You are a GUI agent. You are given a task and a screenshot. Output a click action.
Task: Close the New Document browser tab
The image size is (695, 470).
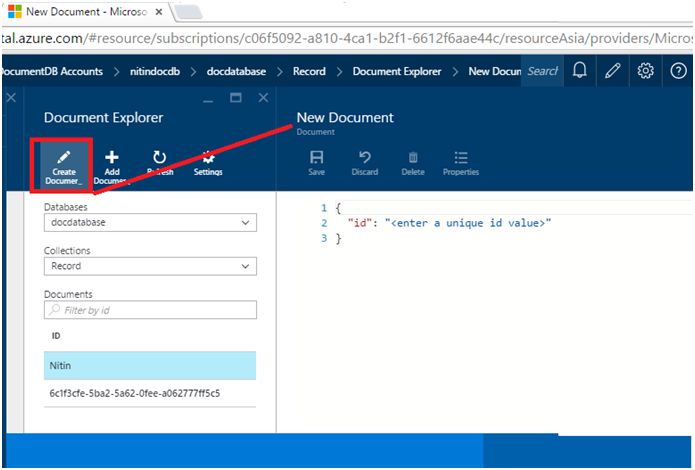[x=158, y=12]
